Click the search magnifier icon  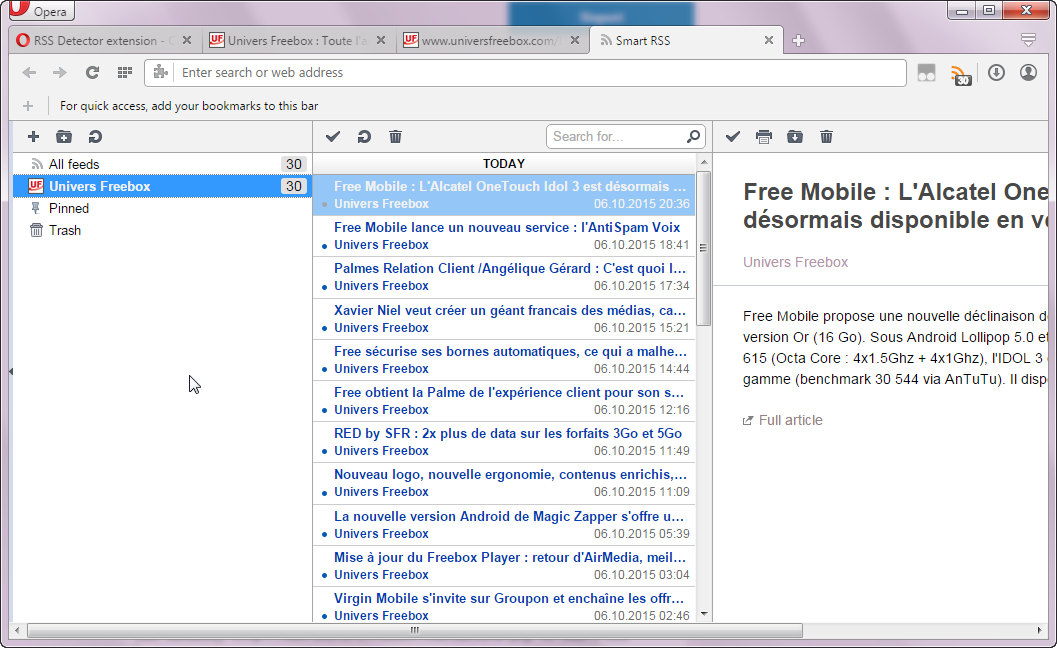(693, 136)
